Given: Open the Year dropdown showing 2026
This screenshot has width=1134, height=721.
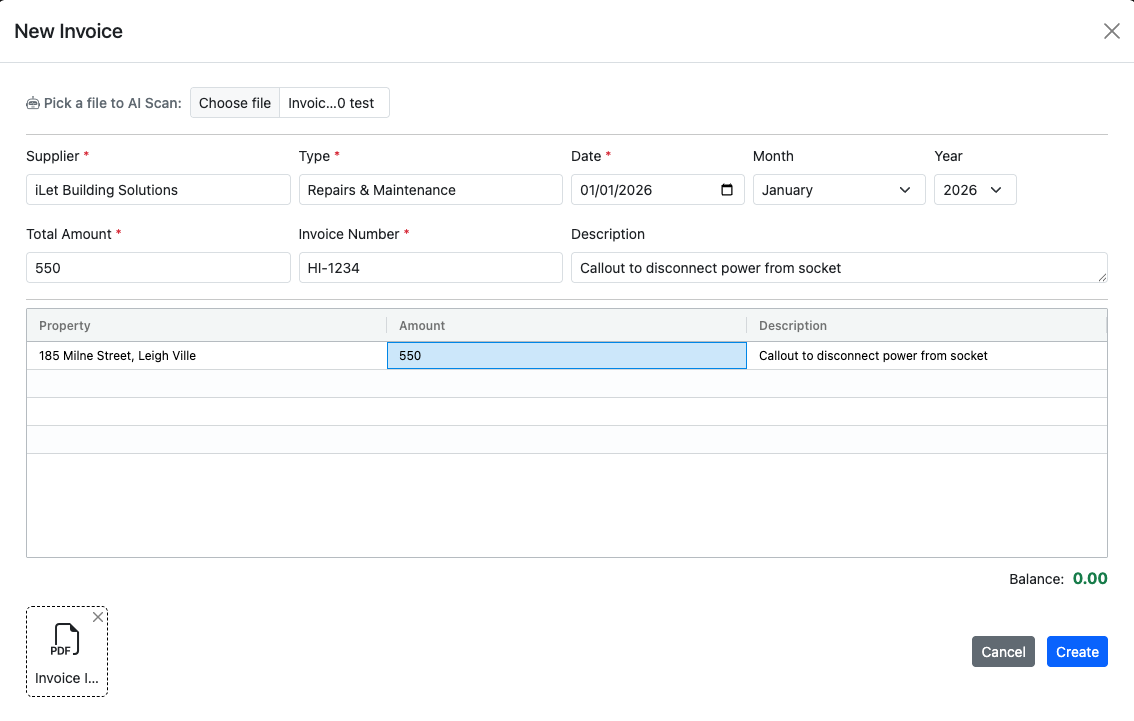Looking at the screenshot, I should [x=975, y=189].
